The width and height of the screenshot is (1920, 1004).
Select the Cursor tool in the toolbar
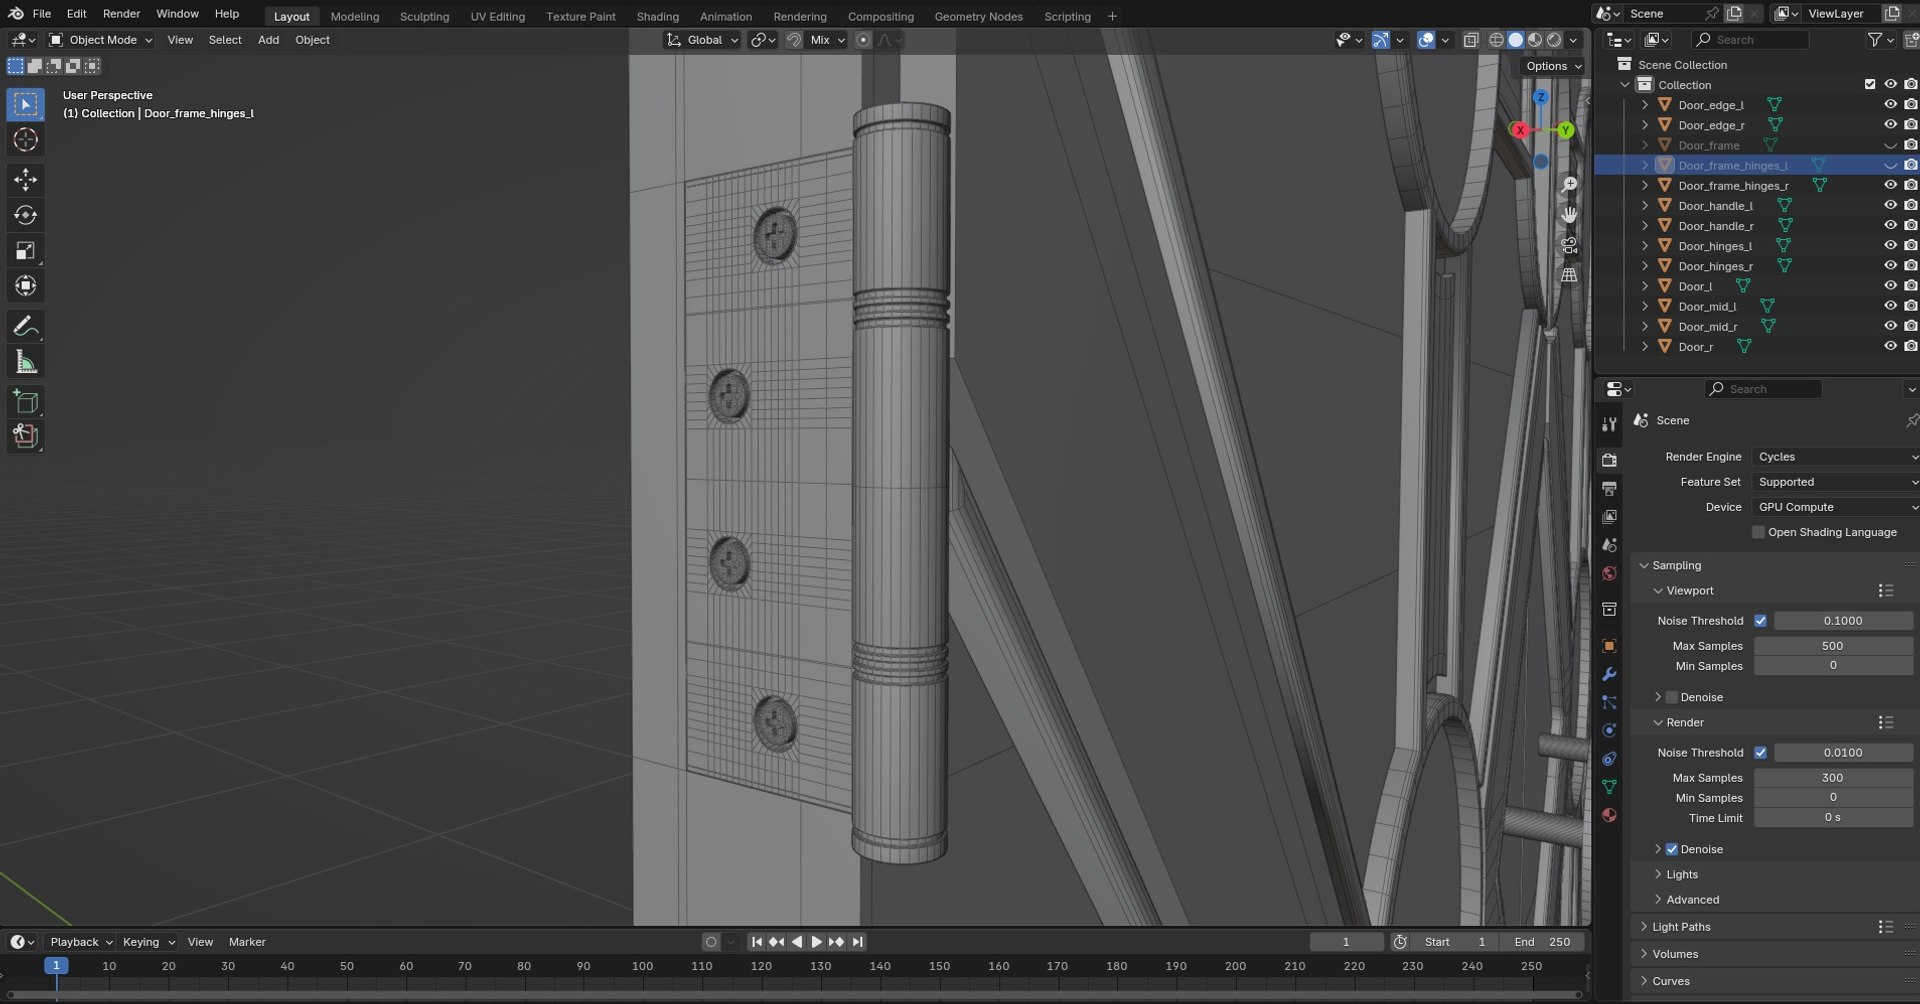click(x=26, y=140)
